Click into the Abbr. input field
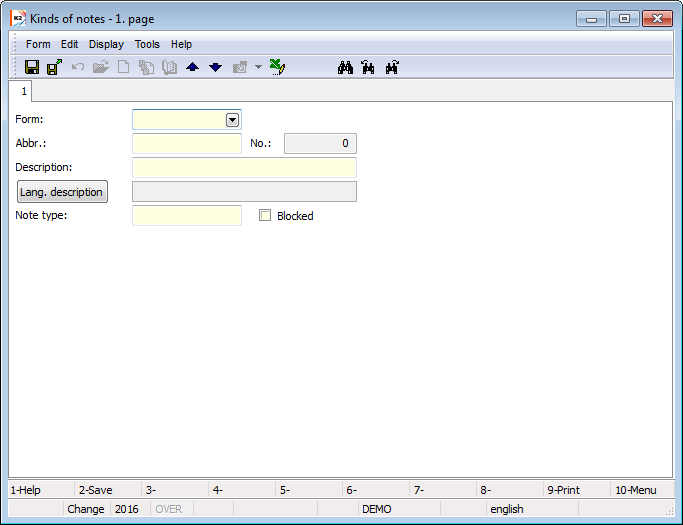 pos(187,143)
